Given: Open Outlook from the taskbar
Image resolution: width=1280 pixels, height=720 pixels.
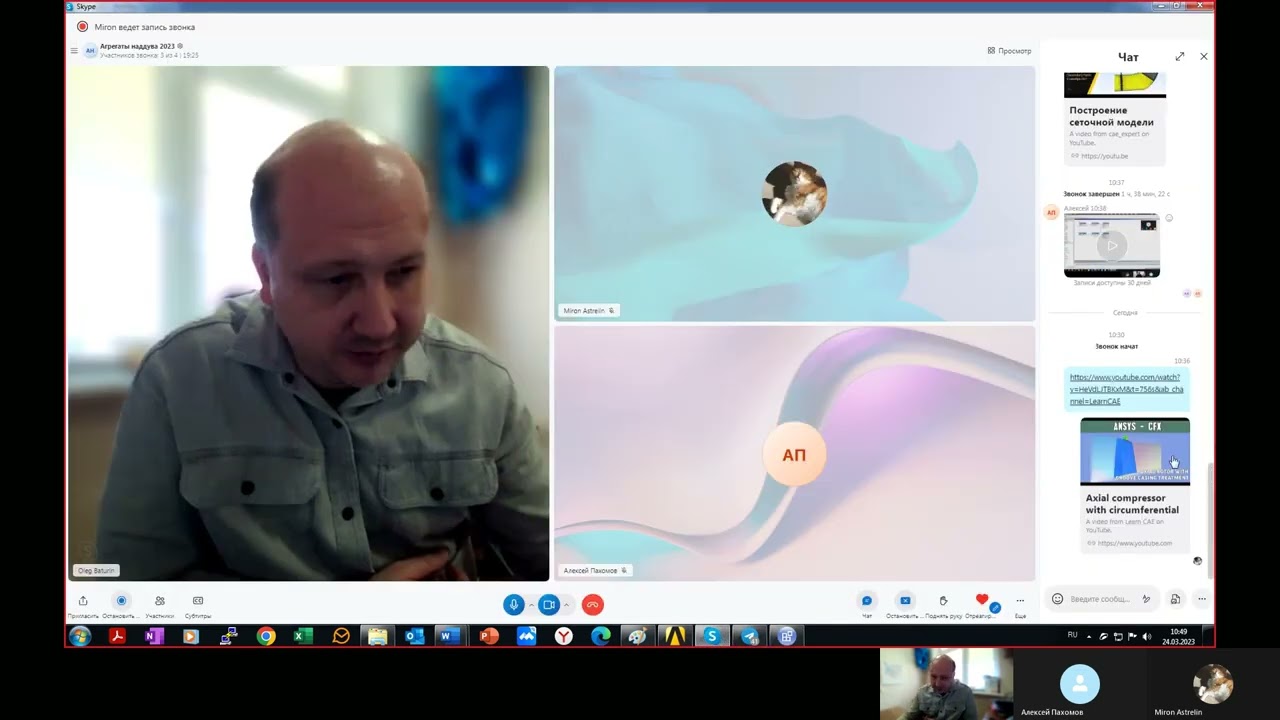Looking at the screenshot, I should 415,636.
